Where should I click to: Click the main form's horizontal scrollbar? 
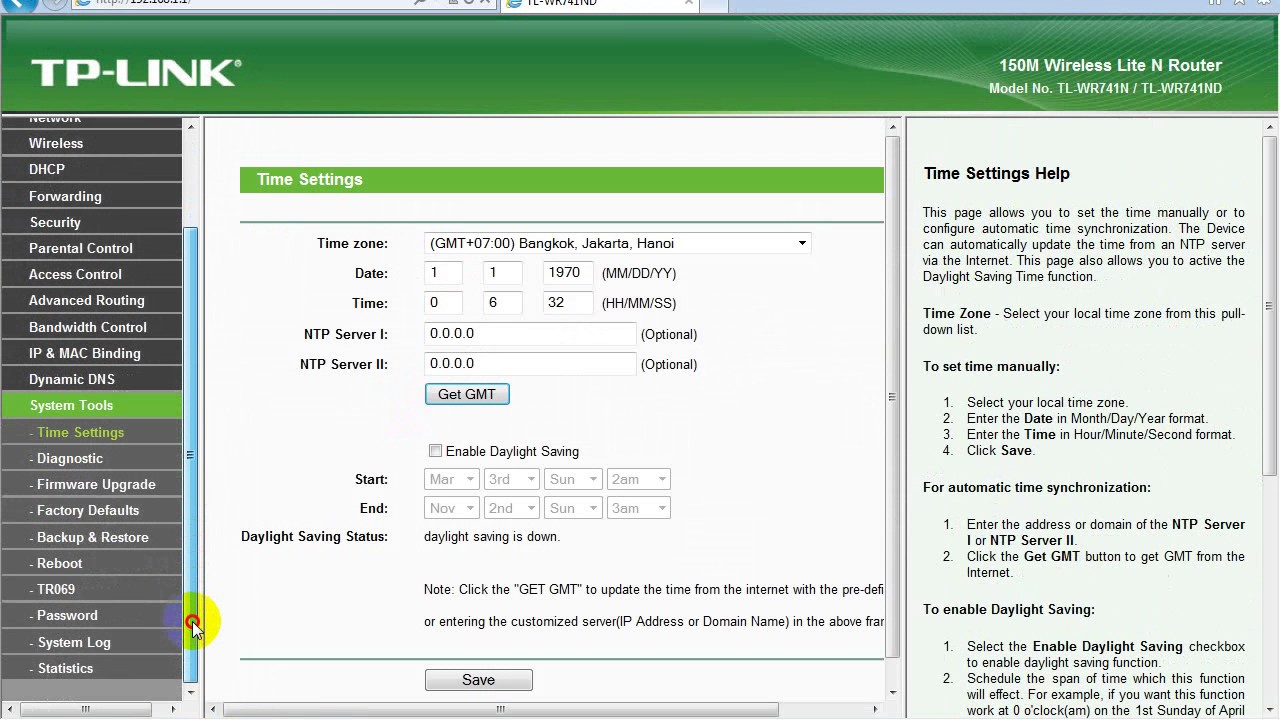coord(500,710)
